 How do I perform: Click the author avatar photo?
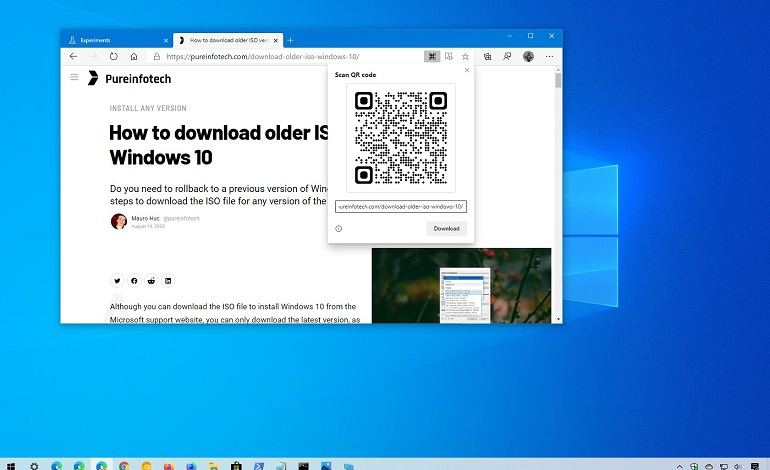point(118,221)
